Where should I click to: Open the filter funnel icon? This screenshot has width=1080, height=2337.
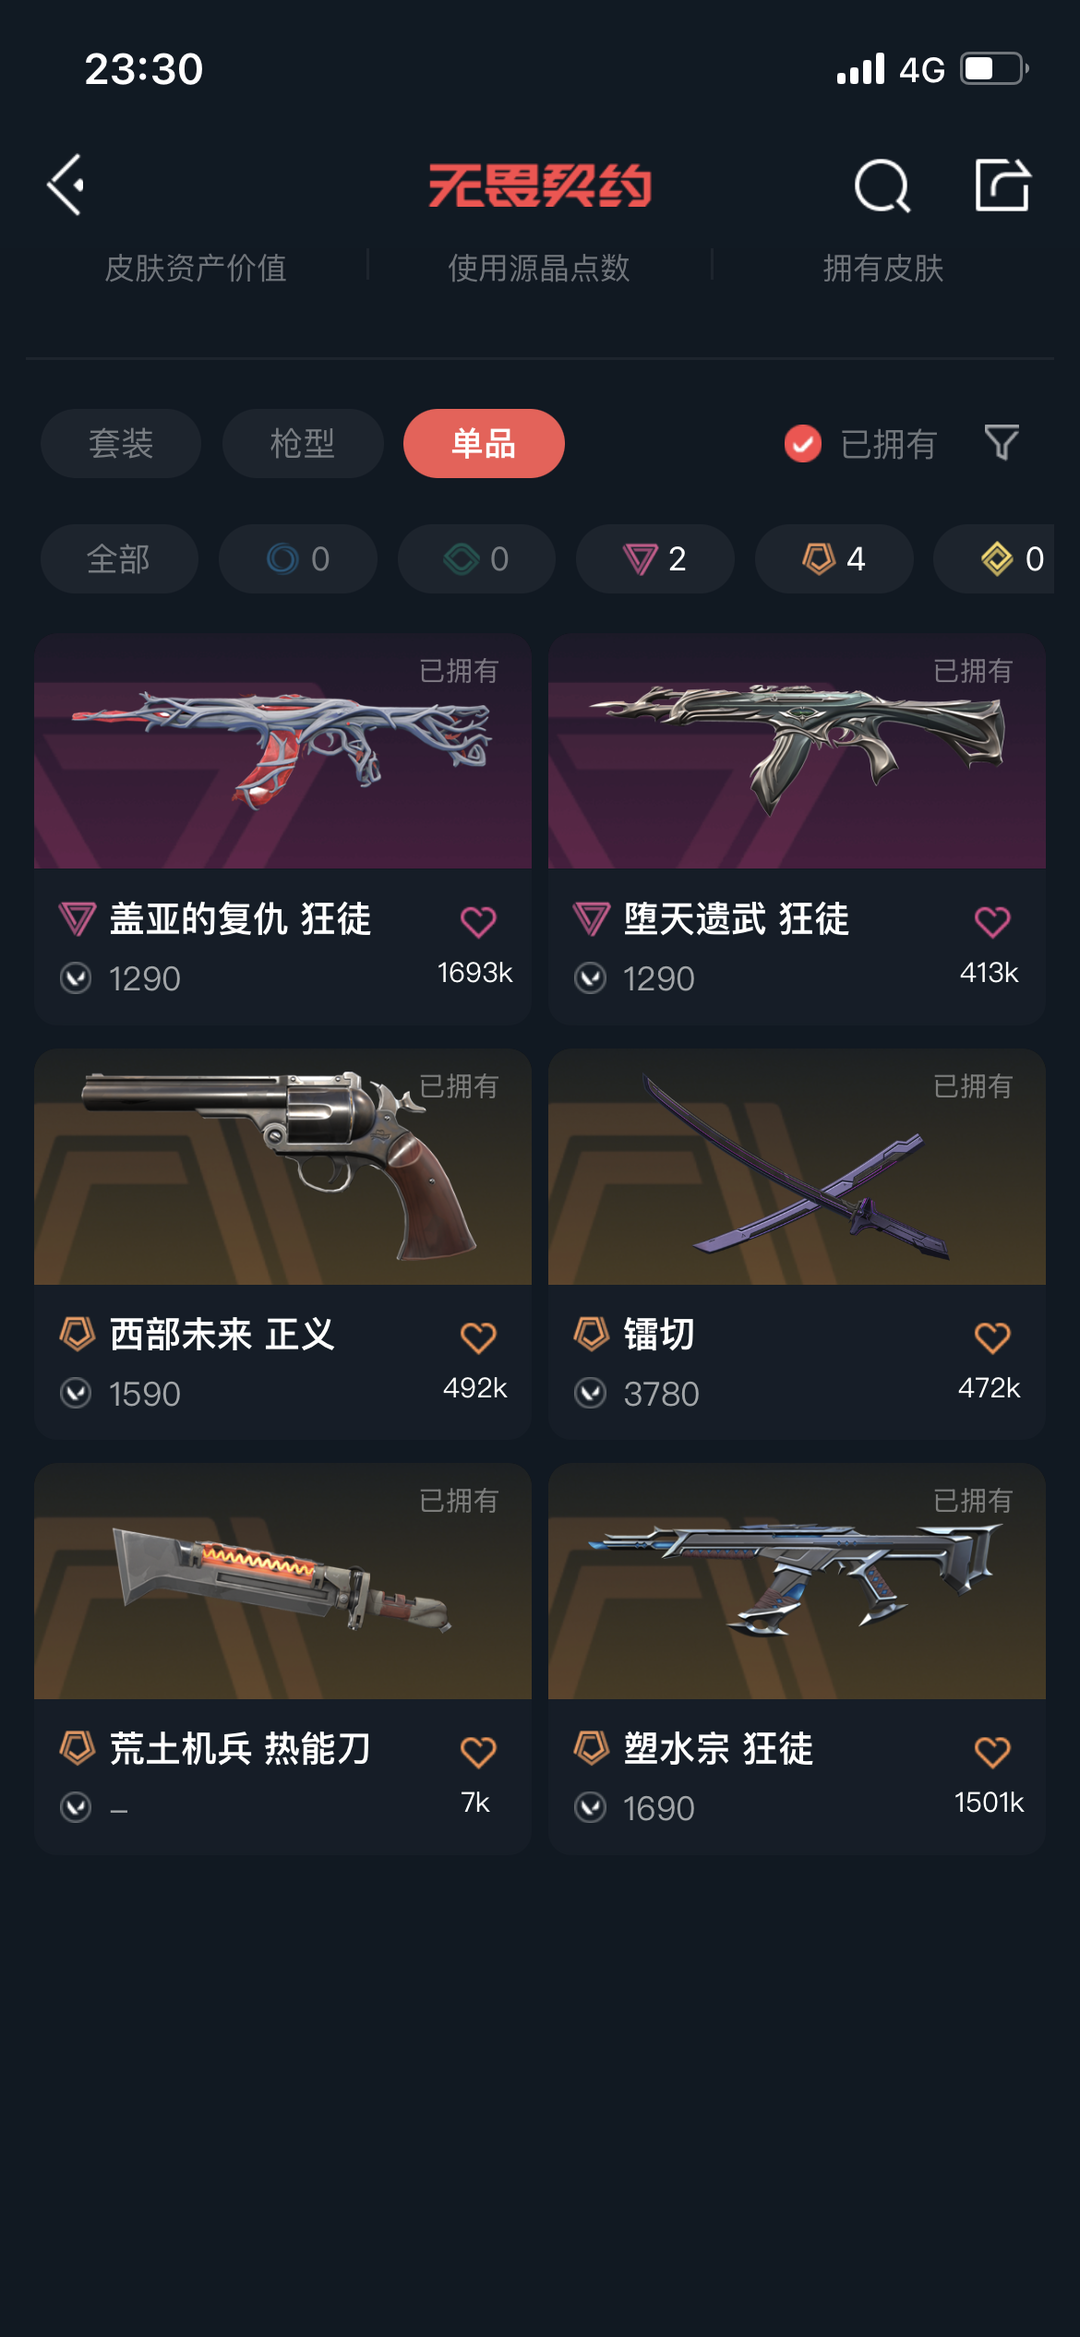tap(1001, 442)
